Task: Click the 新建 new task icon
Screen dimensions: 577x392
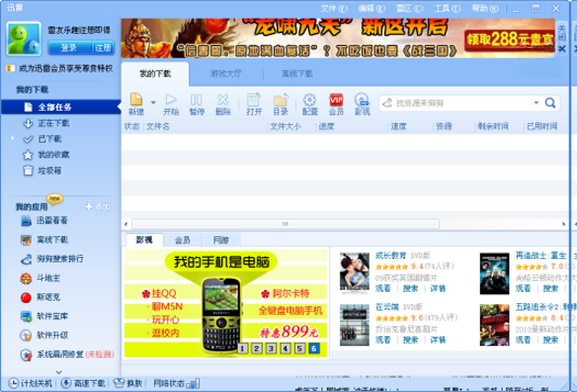Action: click(136, 104)
